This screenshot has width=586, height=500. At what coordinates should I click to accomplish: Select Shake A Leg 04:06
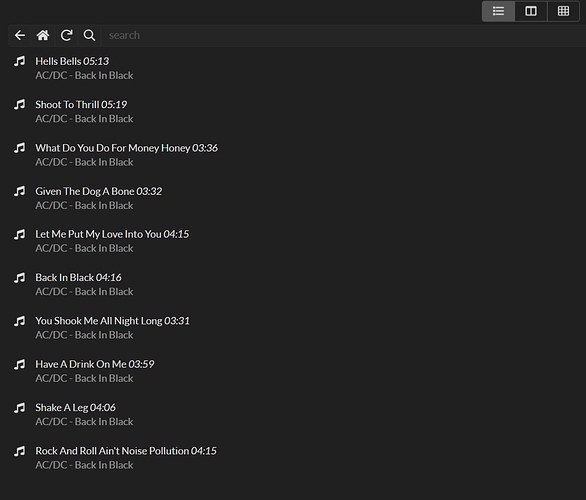[x=75, y=408]
